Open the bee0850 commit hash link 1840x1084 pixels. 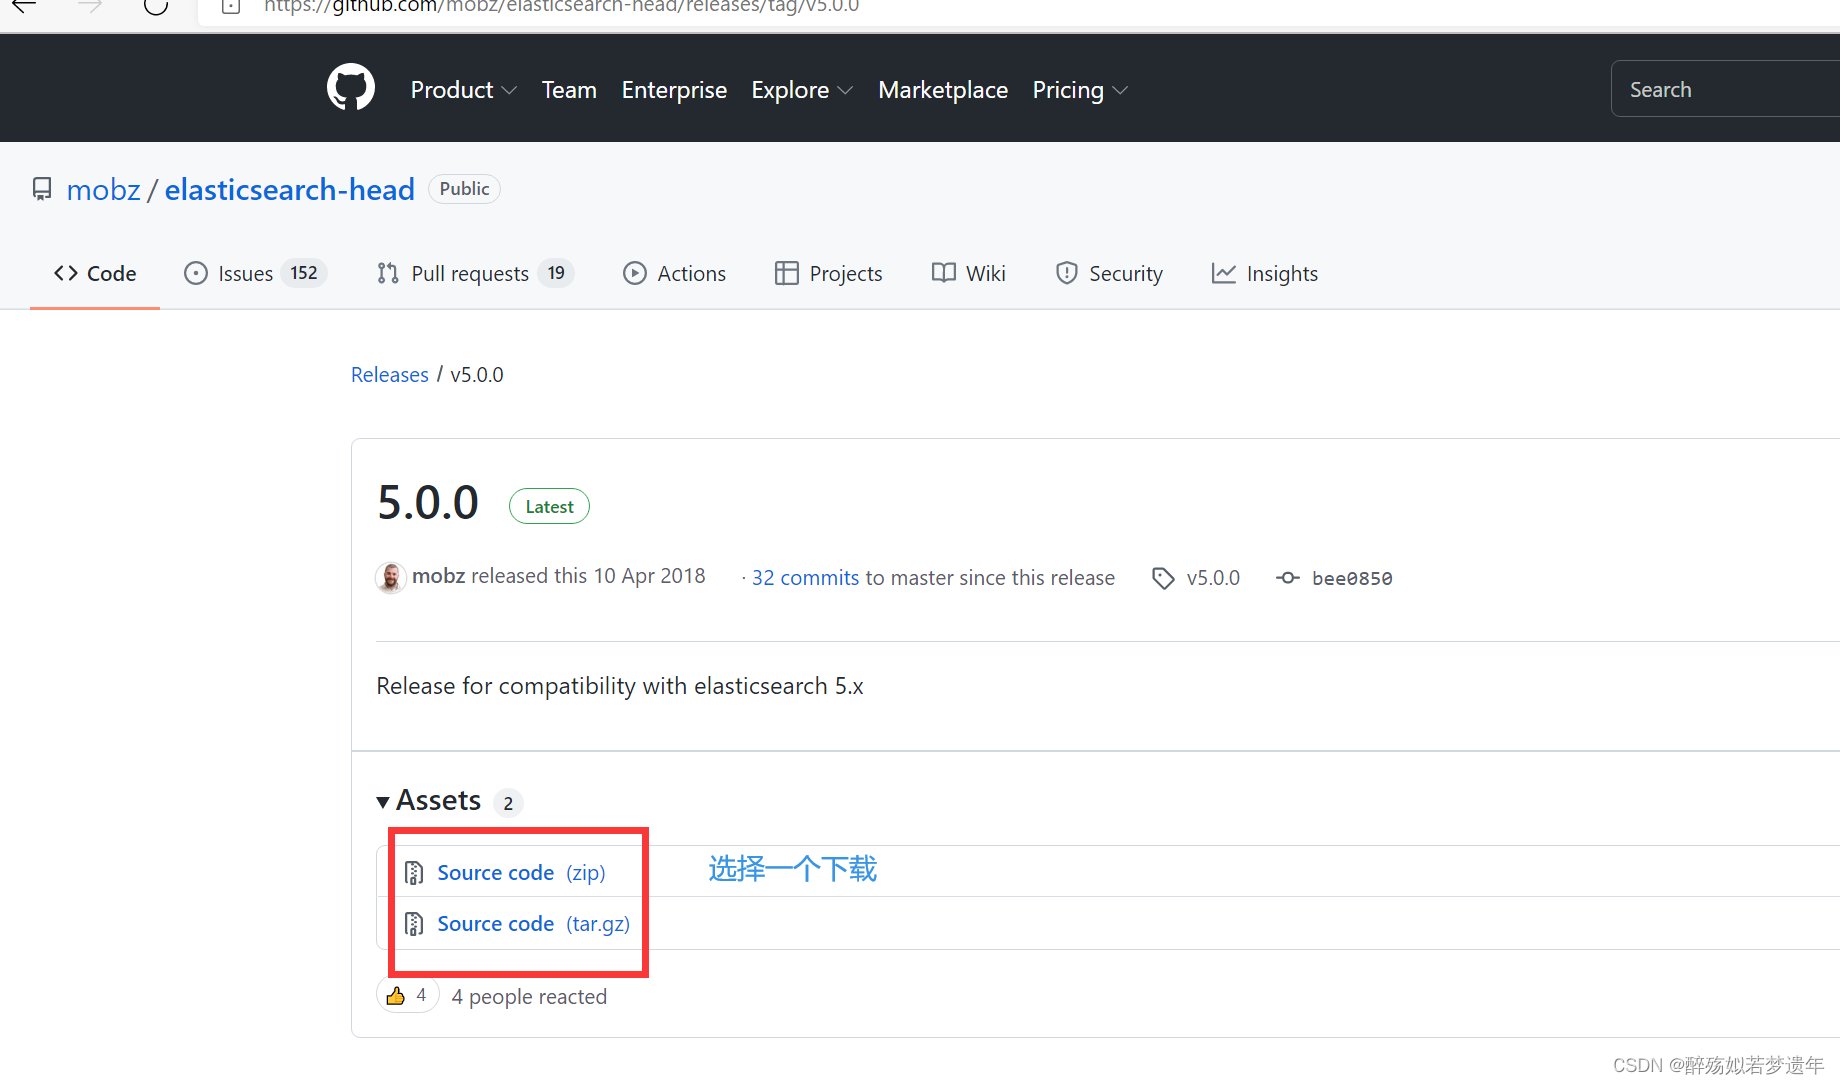tap(1352, 578)
